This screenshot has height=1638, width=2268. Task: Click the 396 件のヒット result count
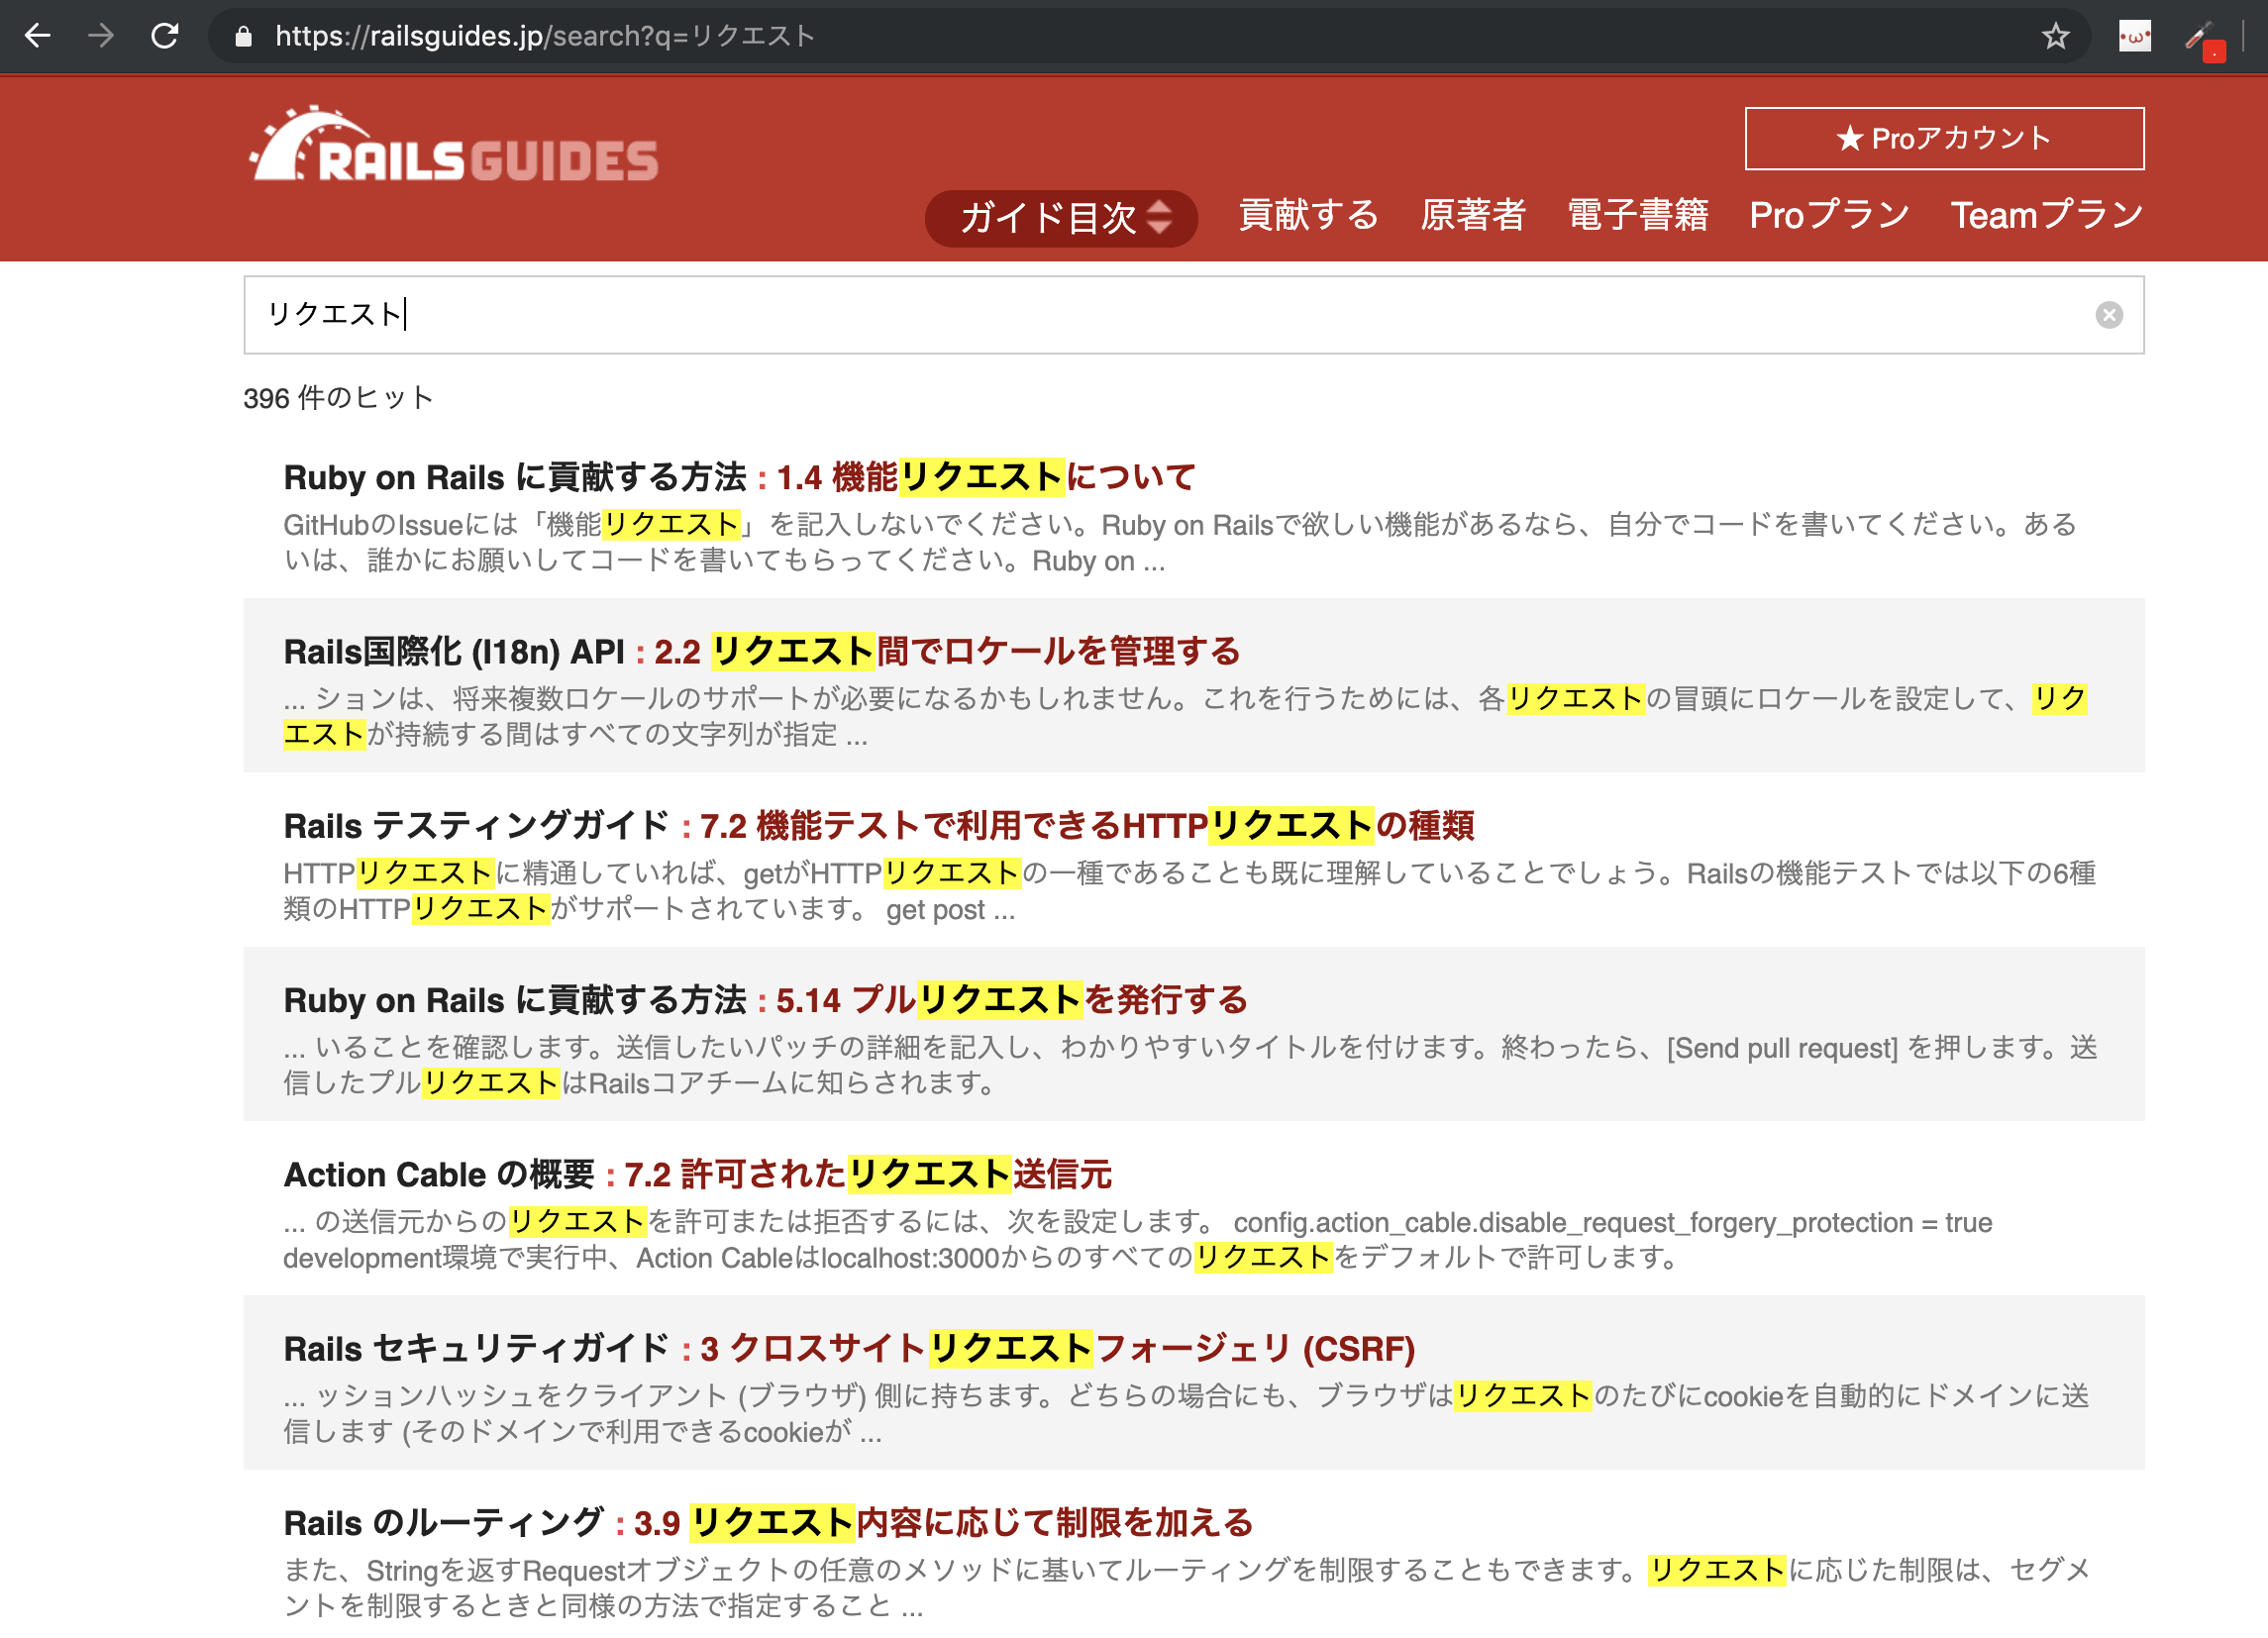point(338,398)
